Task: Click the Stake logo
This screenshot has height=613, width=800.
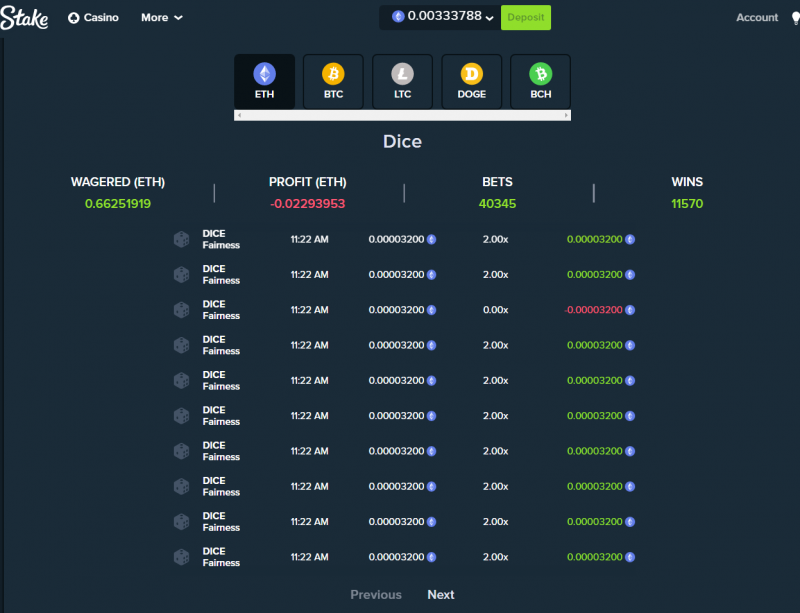Action: point(24,18)
